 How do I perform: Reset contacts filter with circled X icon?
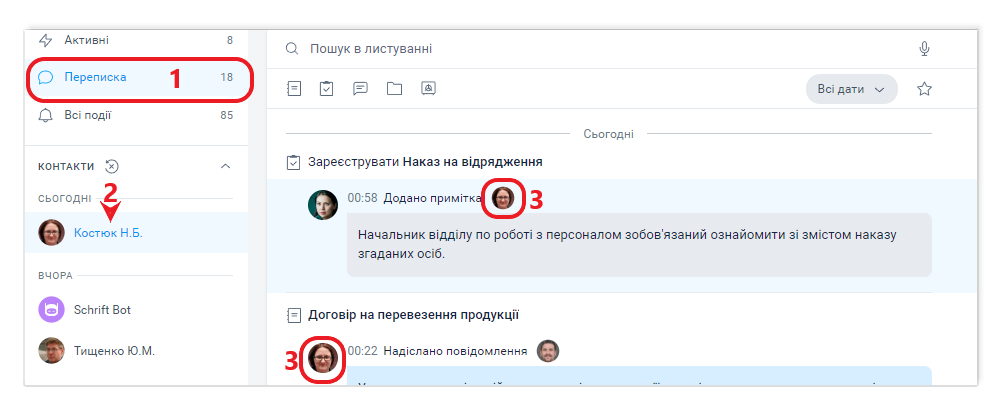point(112,166)
